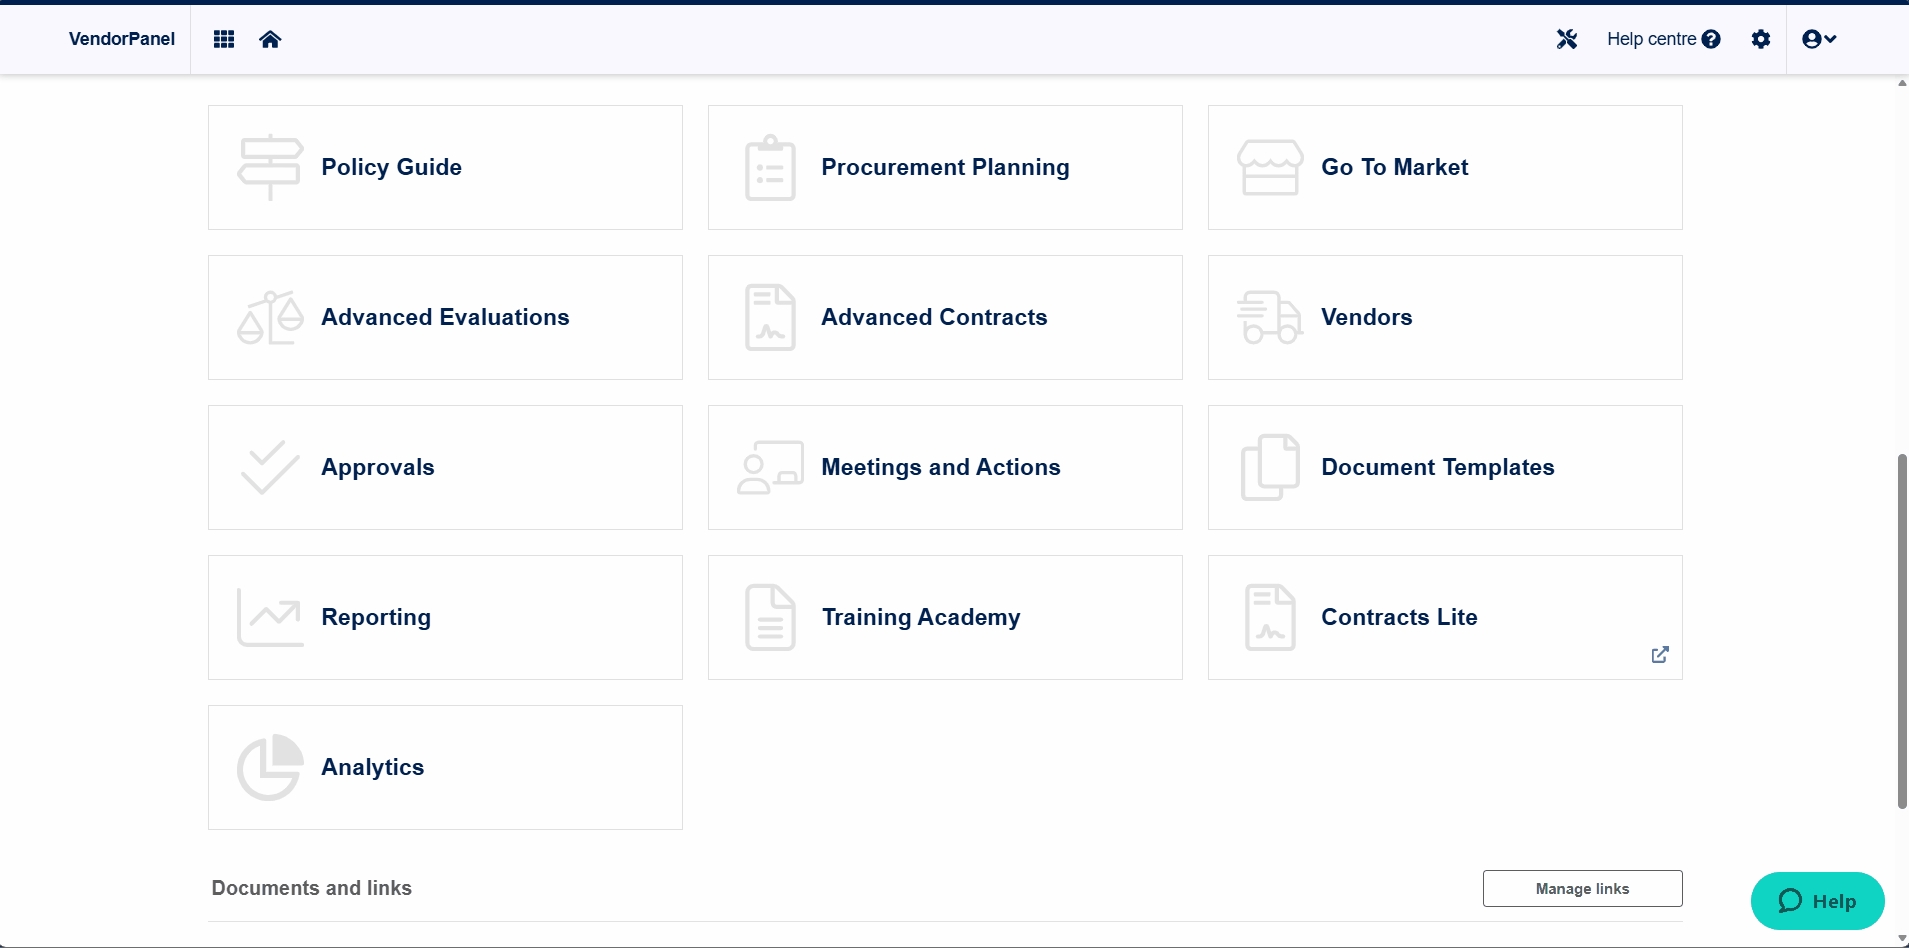Open the Meetings and Actions tile
This screenshot has width=1909, height=948.
(945, 467)
